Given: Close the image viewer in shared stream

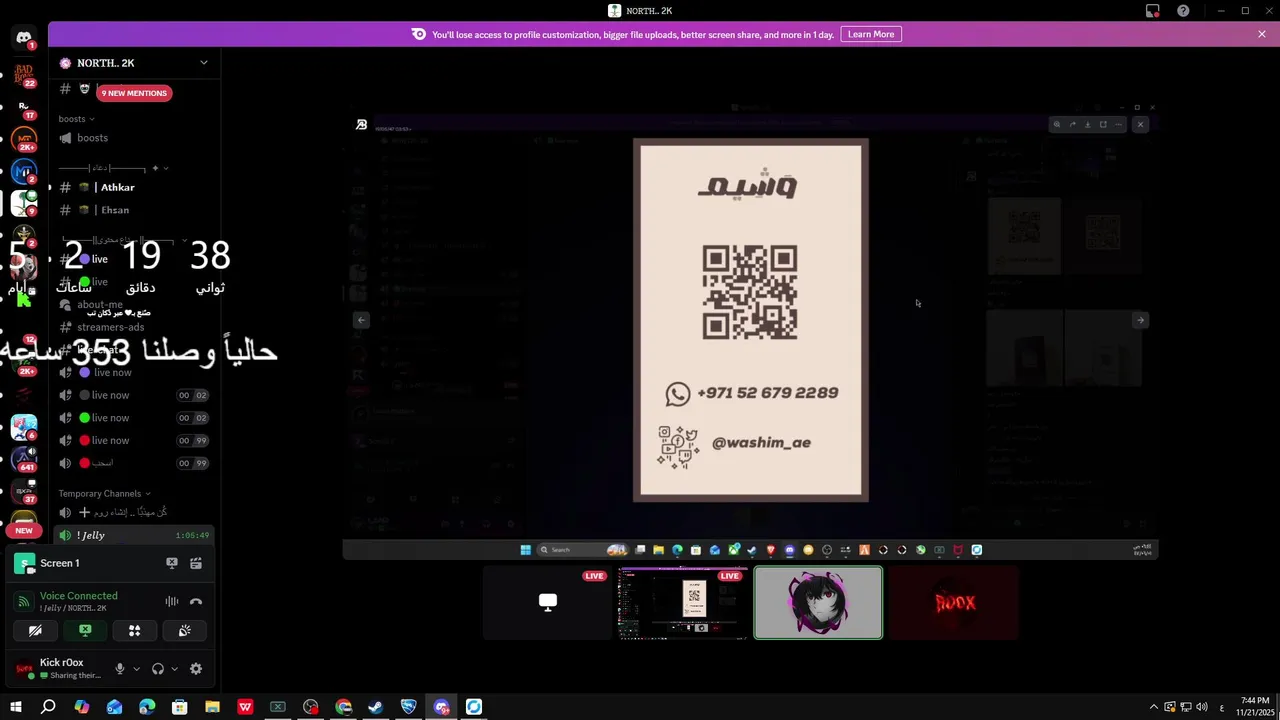Looking at the screenshot, I should tap(1140, 124).
